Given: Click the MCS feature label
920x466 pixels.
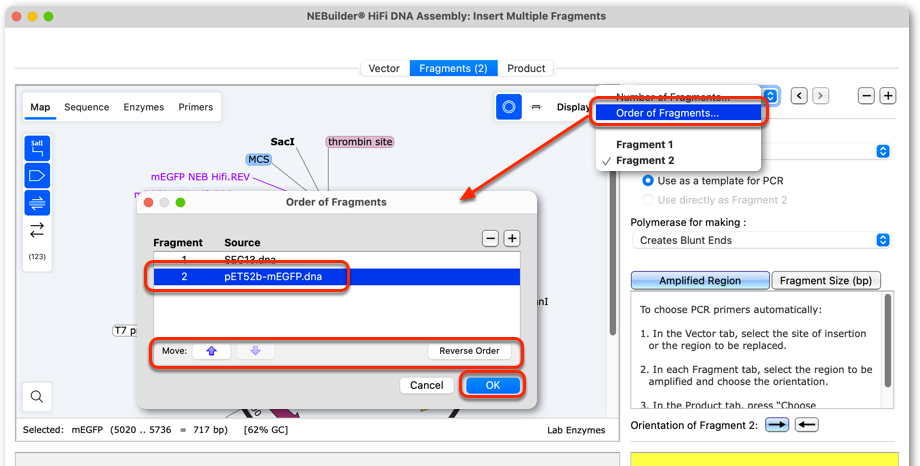Looking at the screenshot, I should tap(258, 159).
